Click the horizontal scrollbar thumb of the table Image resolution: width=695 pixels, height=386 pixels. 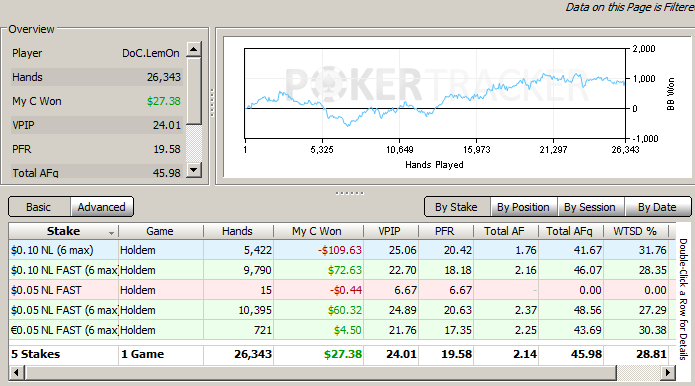tap(321, 373)
